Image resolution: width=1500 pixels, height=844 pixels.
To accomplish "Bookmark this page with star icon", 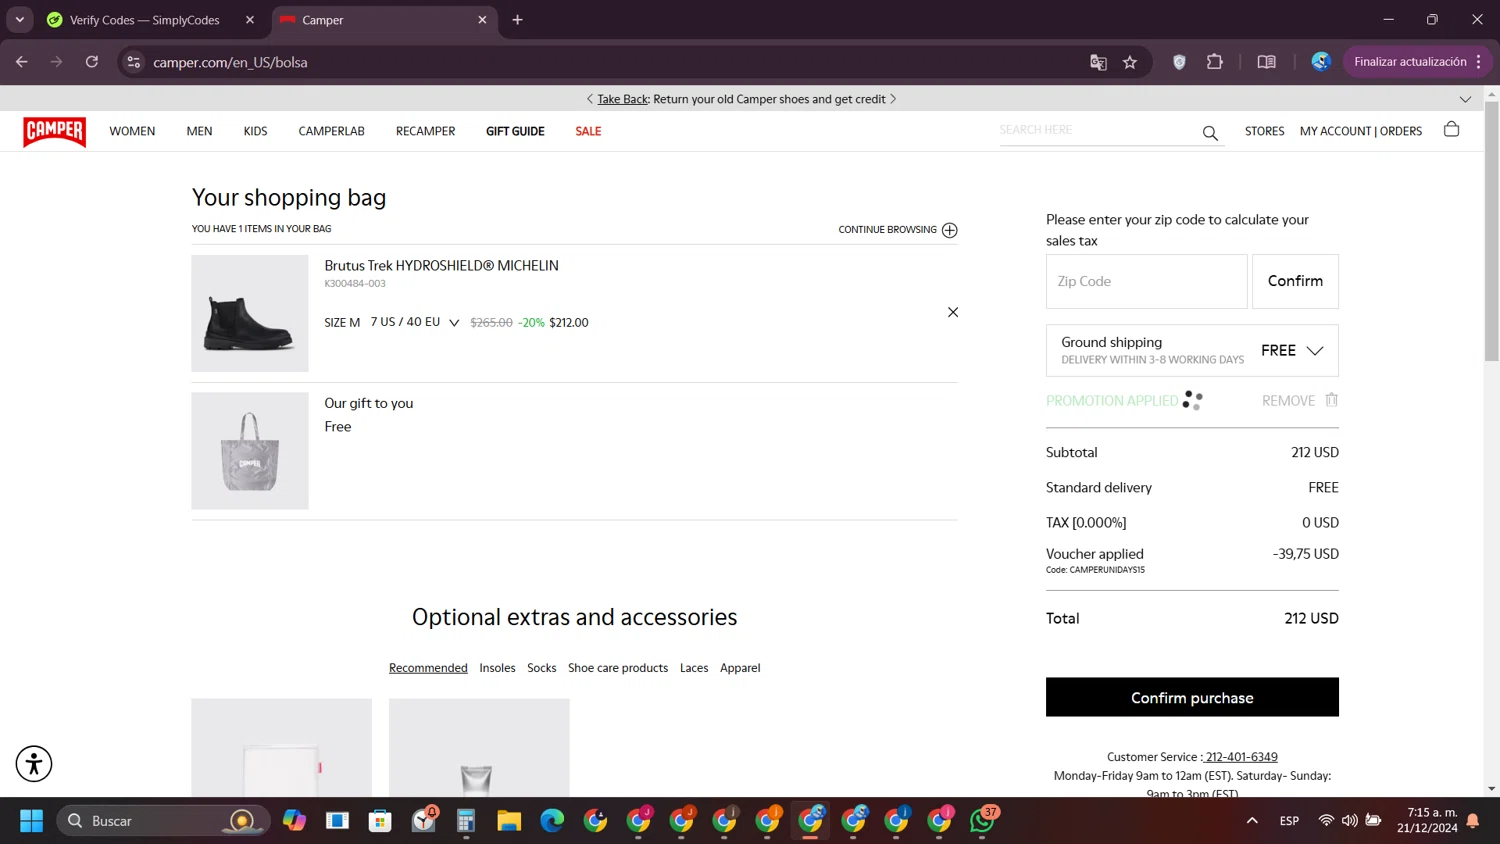I will point(1130,62).
